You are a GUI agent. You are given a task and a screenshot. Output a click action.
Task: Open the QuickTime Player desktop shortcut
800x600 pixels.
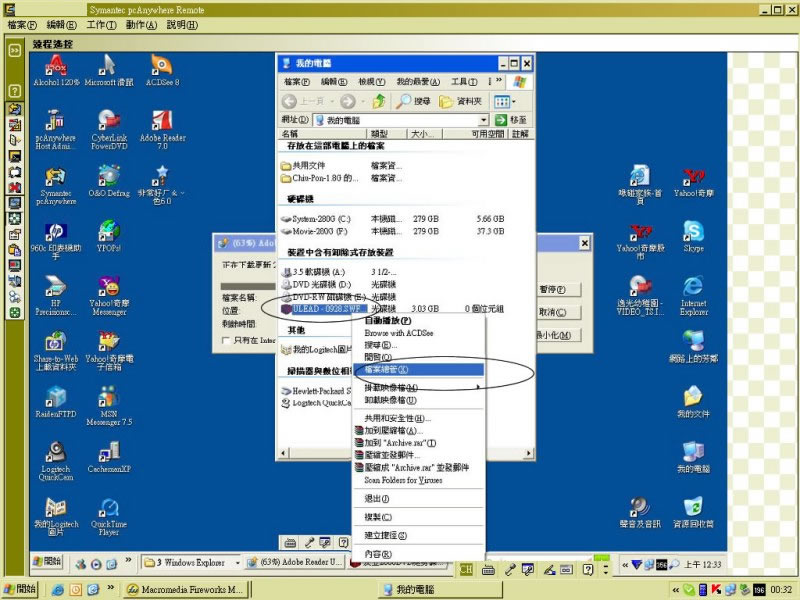[x=109, y=516]
